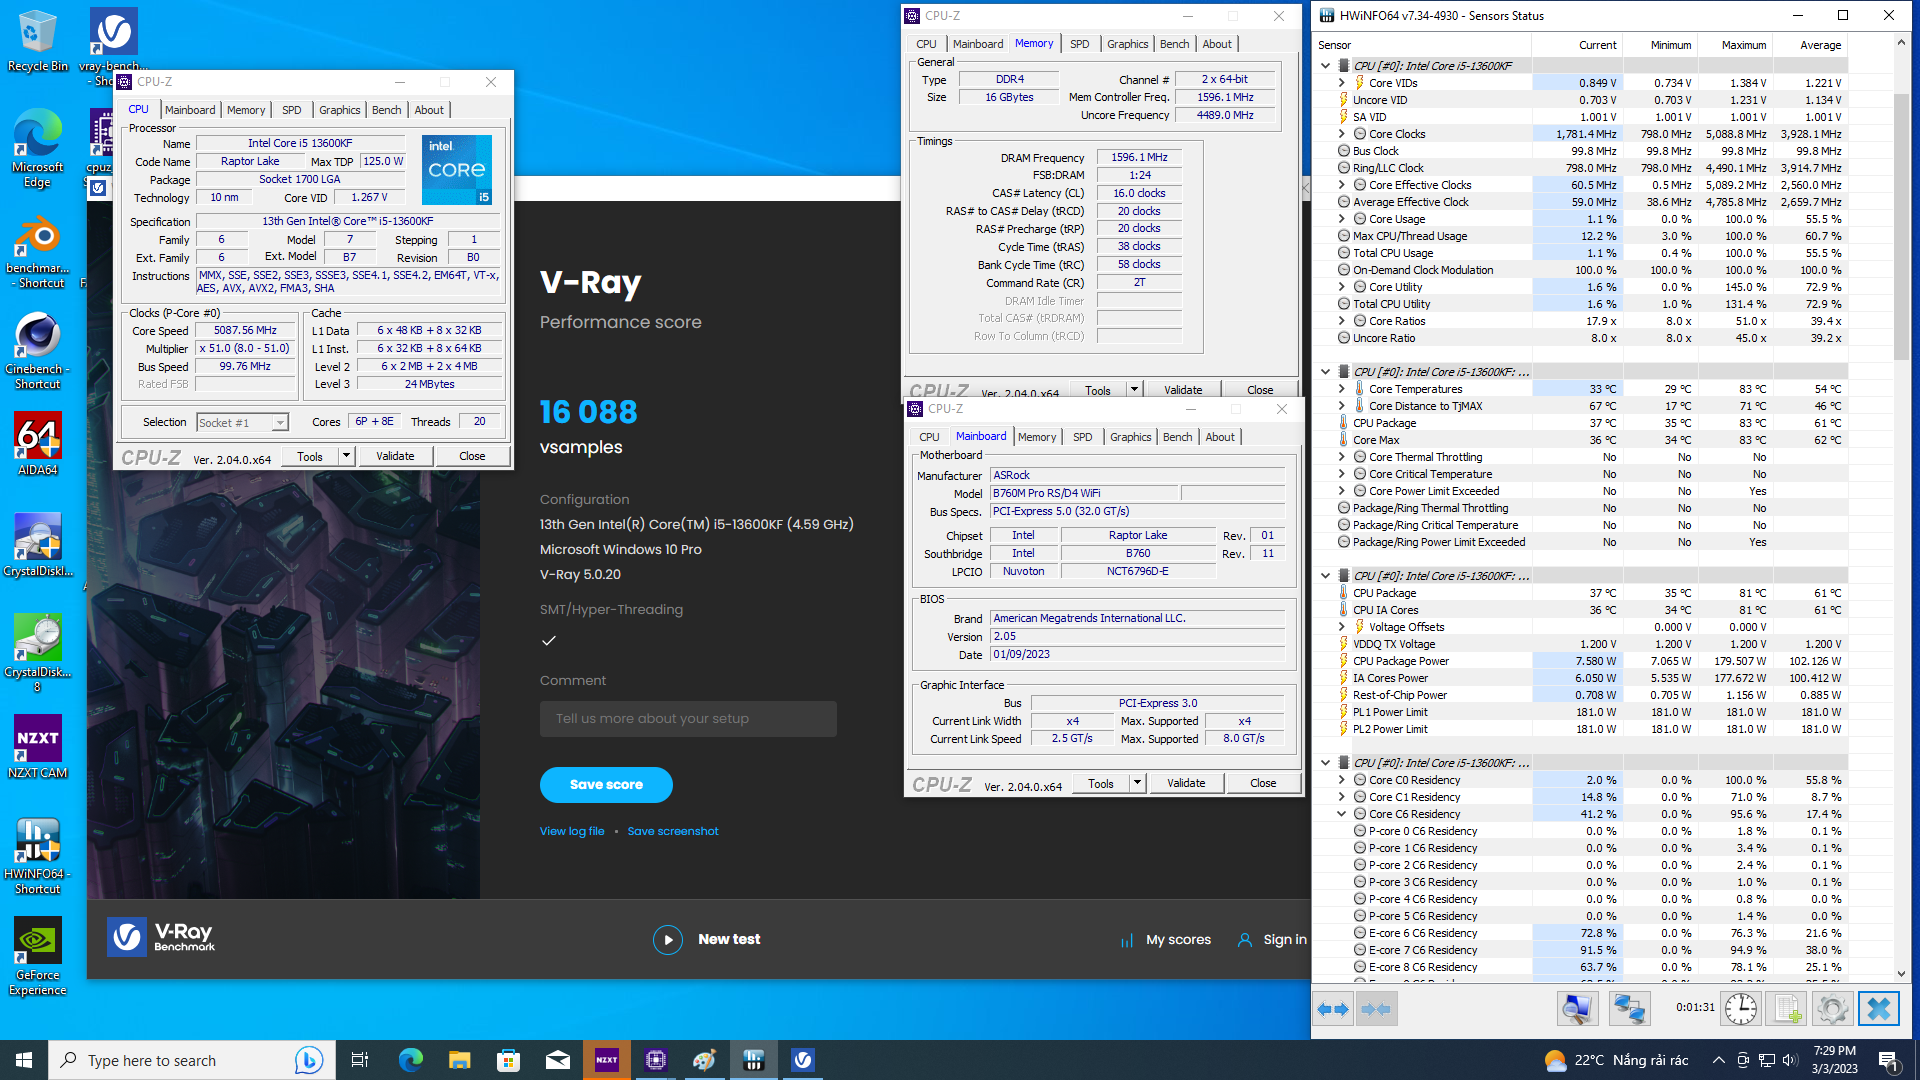This screenshot has height=1080, width=1920.
Task: Toggle the SMT/Hyper-Threading checkmark
Action: click(x=549, y=641)
